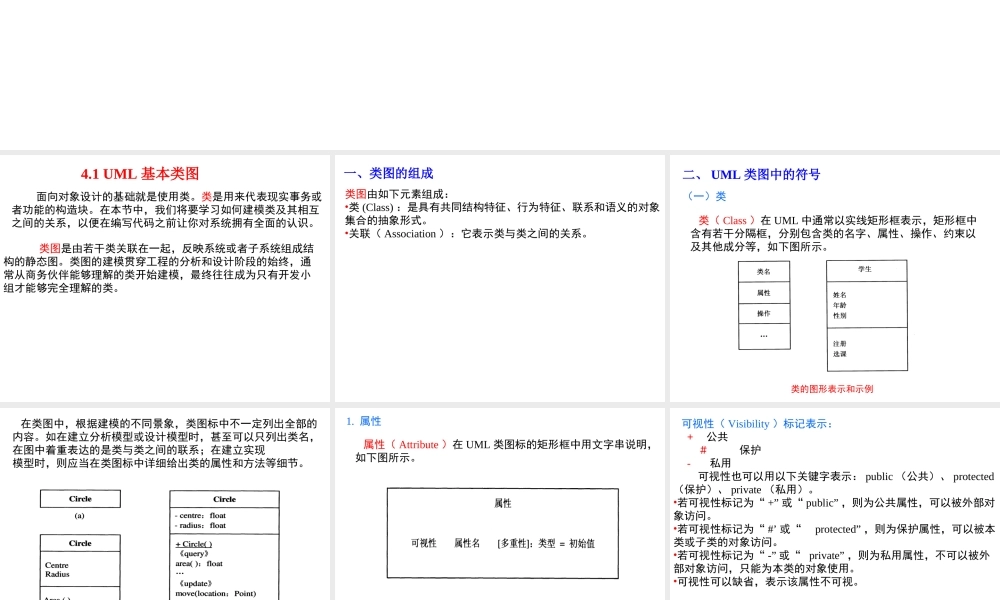This screenshot has width=1000, height=600.
Task: Select the 操作 compartment of the class diagram
Action: (x=764, y=313)
